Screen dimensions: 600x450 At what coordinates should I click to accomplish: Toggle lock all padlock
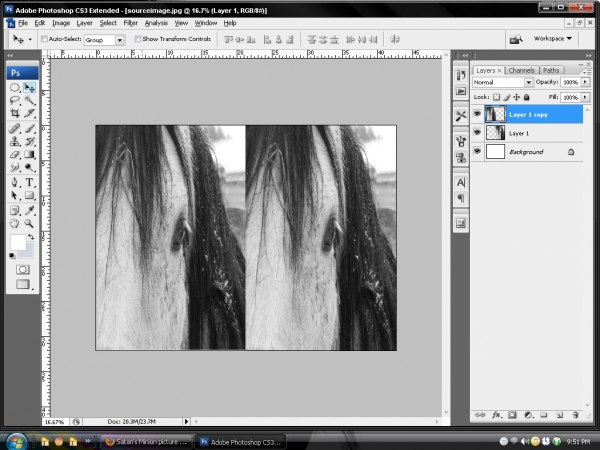tap(527, 97)
